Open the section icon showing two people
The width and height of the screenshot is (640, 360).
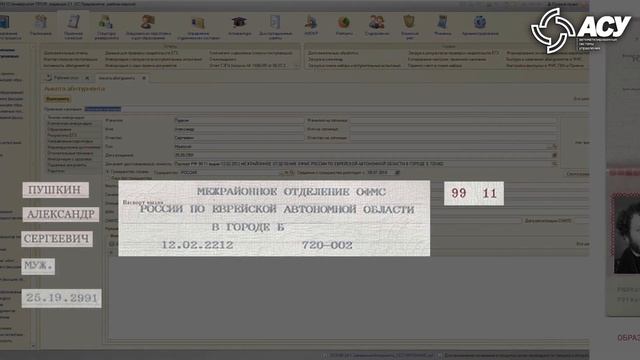pos(376,22)
